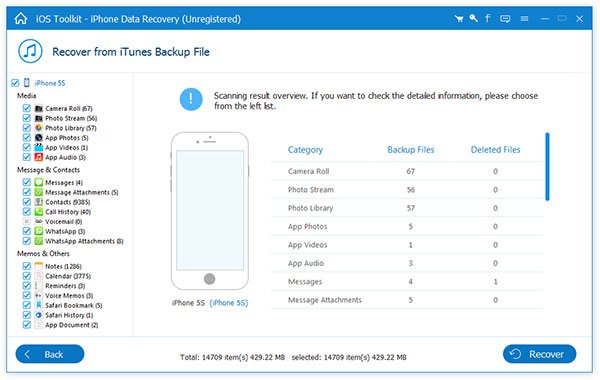
Task: Sort by Category column header
Action: tap(305, 150)
